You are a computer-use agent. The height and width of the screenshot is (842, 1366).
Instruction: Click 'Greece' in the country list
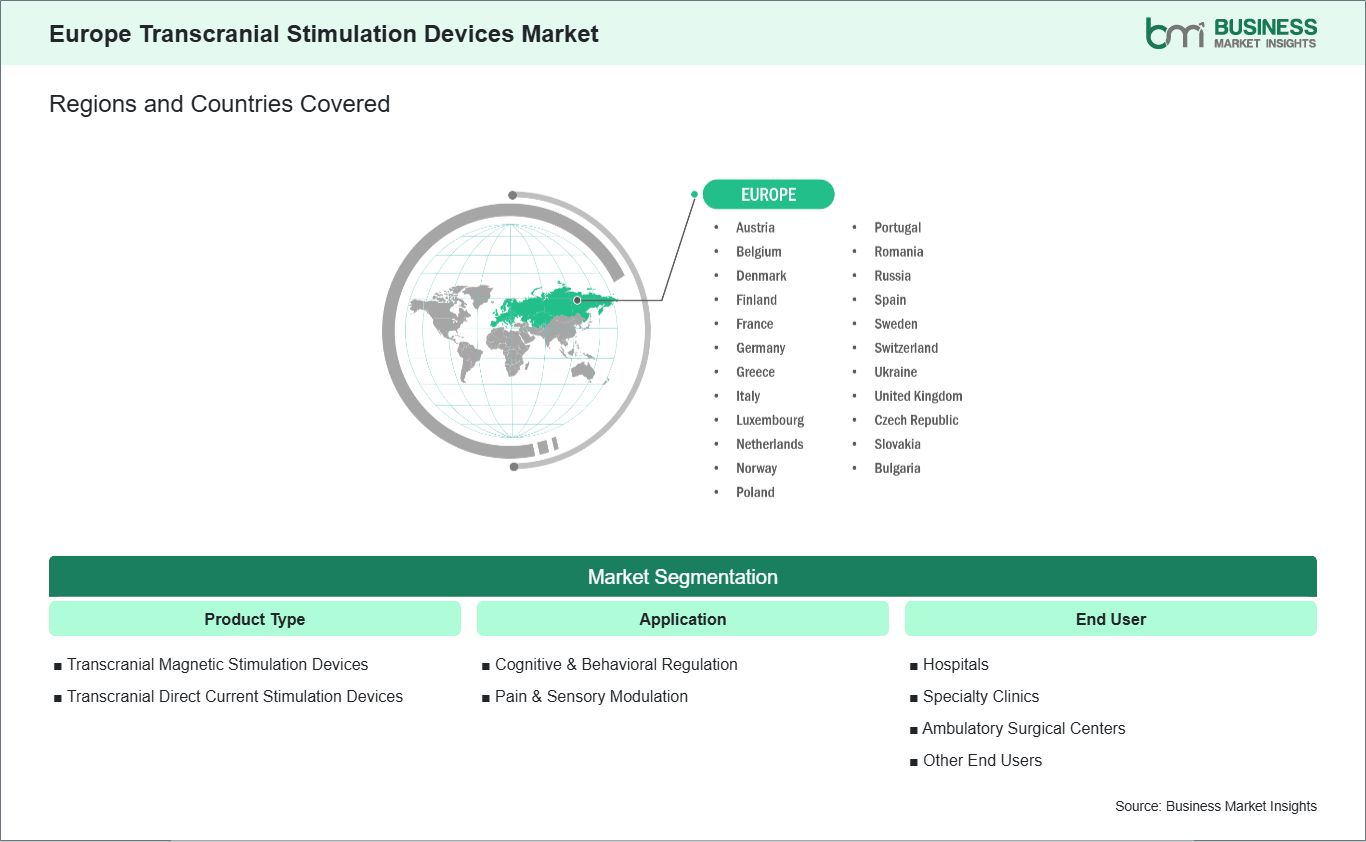pyautogui.click(x=755, y=372)
